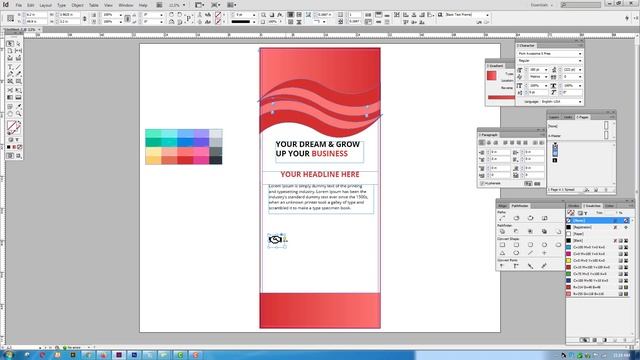Click Close Path icon in Pathfinder panel
This screenshot has height=360, width=640.
tap(530, 218)
